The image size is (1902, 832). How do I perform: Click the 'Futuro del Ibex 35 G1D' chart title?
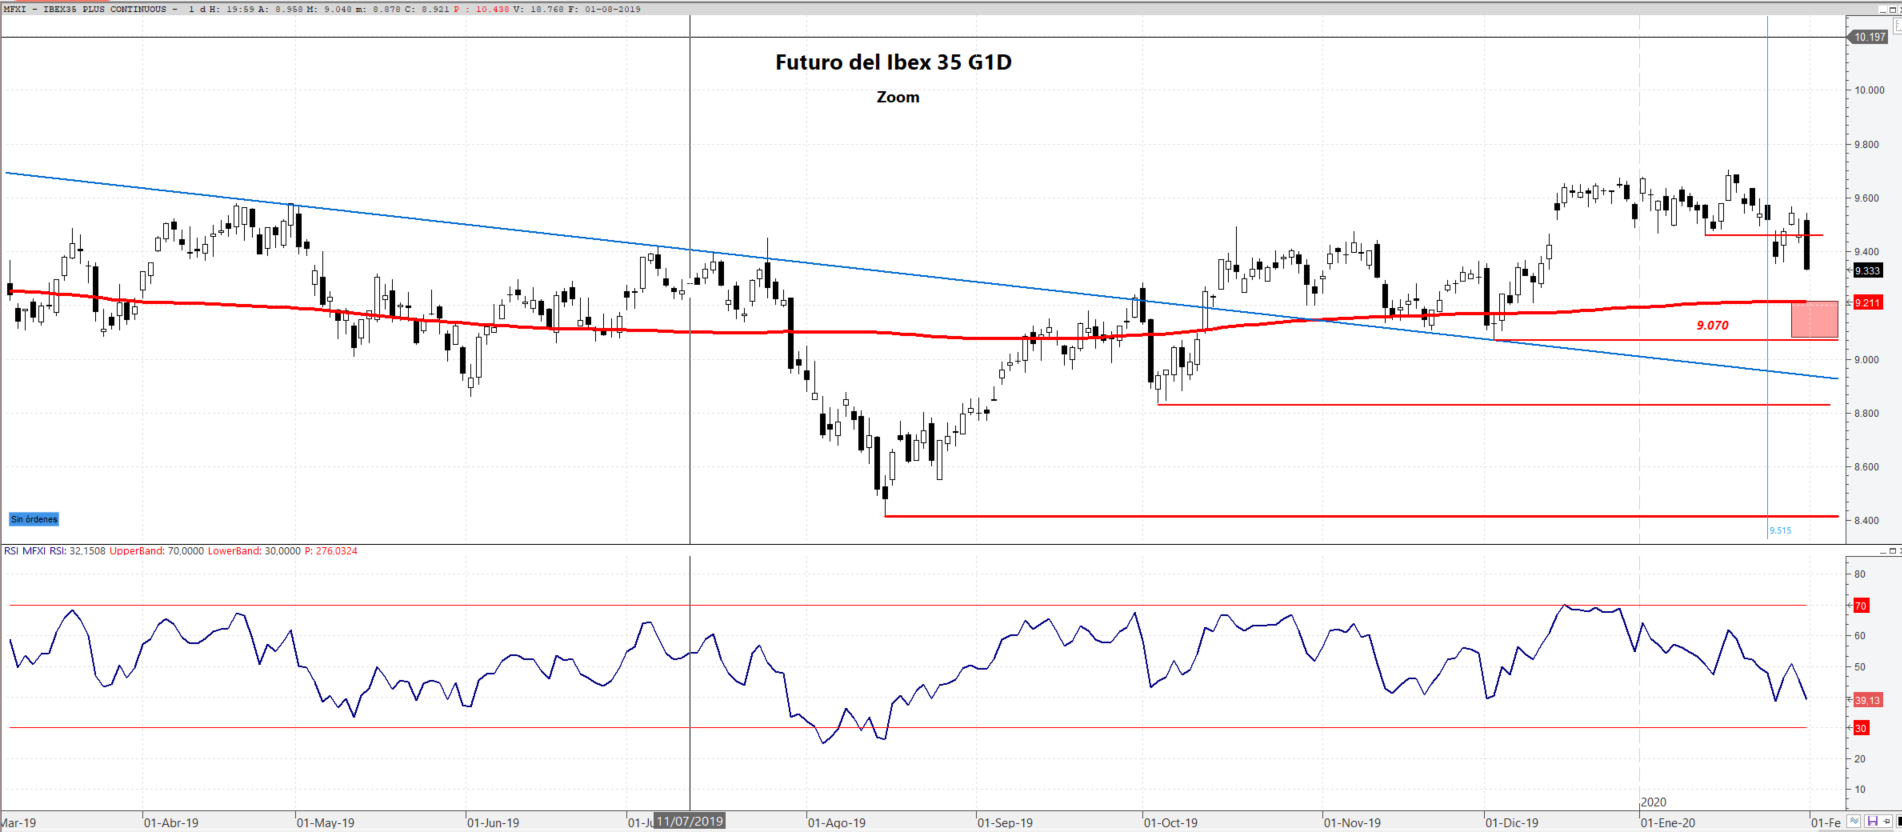click(x=894, y=62)
